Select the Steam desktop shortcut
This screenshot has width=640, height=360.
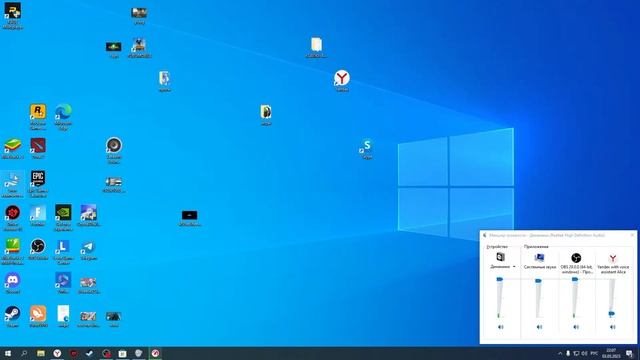(x=13, y=313)
